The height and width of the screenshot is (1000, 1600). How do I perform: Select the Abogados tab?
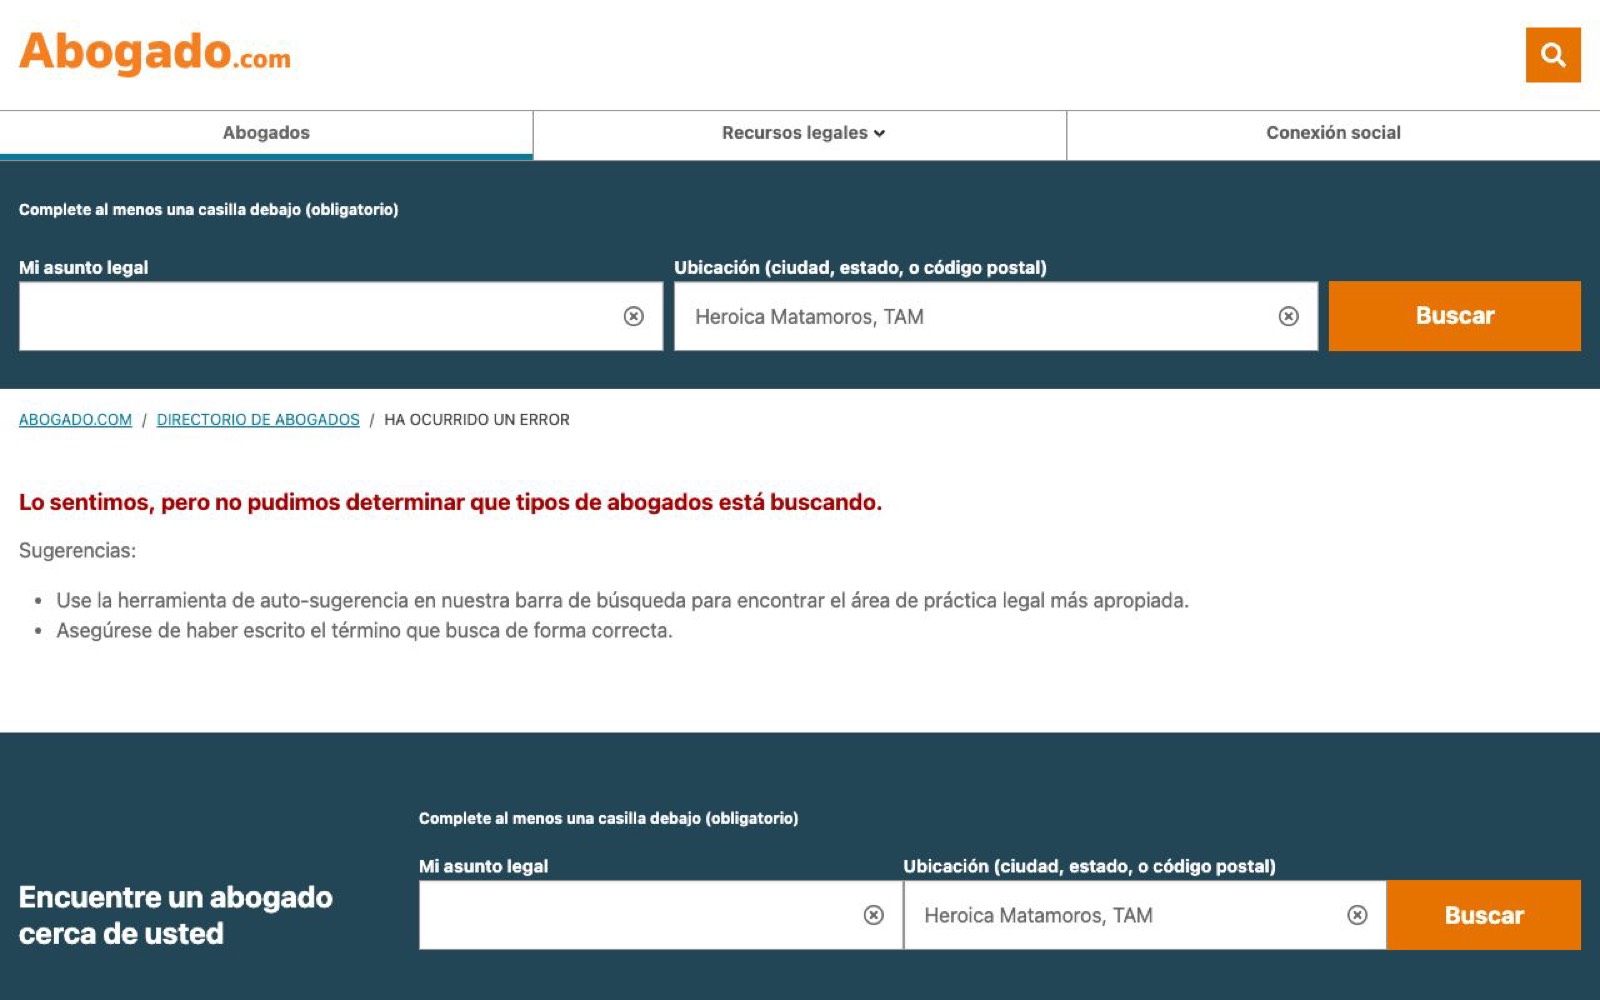pos(266,134)
